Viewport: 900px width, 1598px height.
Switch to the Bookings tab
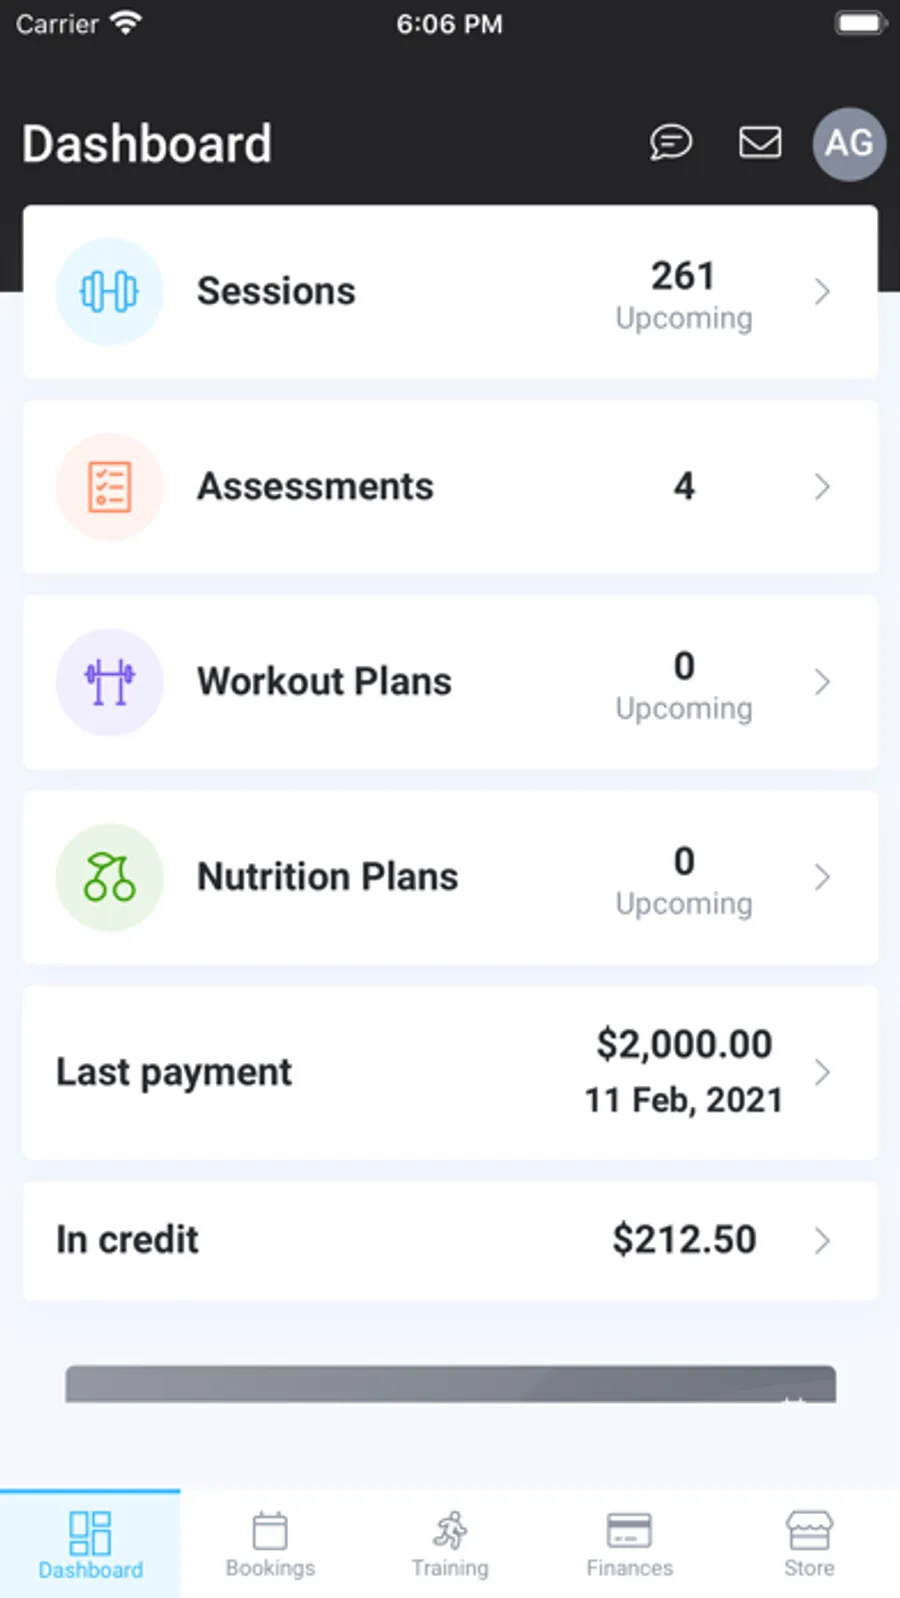270,1544
